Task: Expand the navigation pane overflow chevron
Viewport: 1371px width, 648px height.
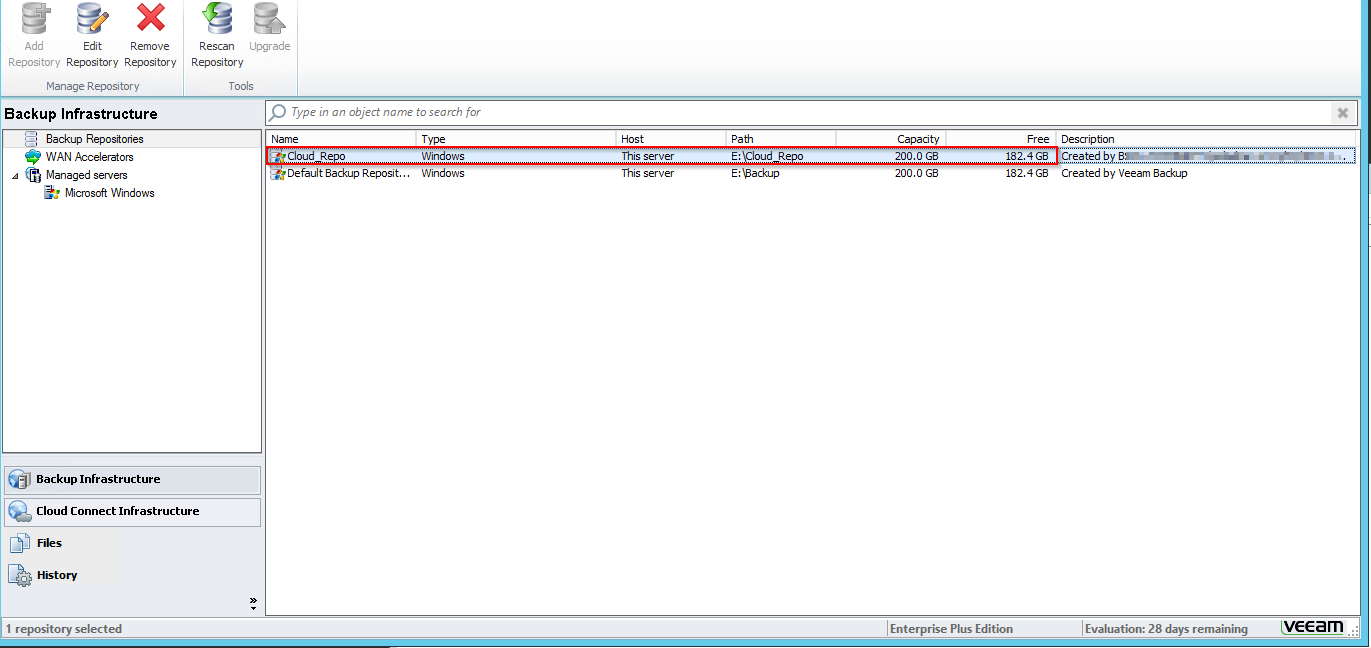Action: (x=253, y=604)
